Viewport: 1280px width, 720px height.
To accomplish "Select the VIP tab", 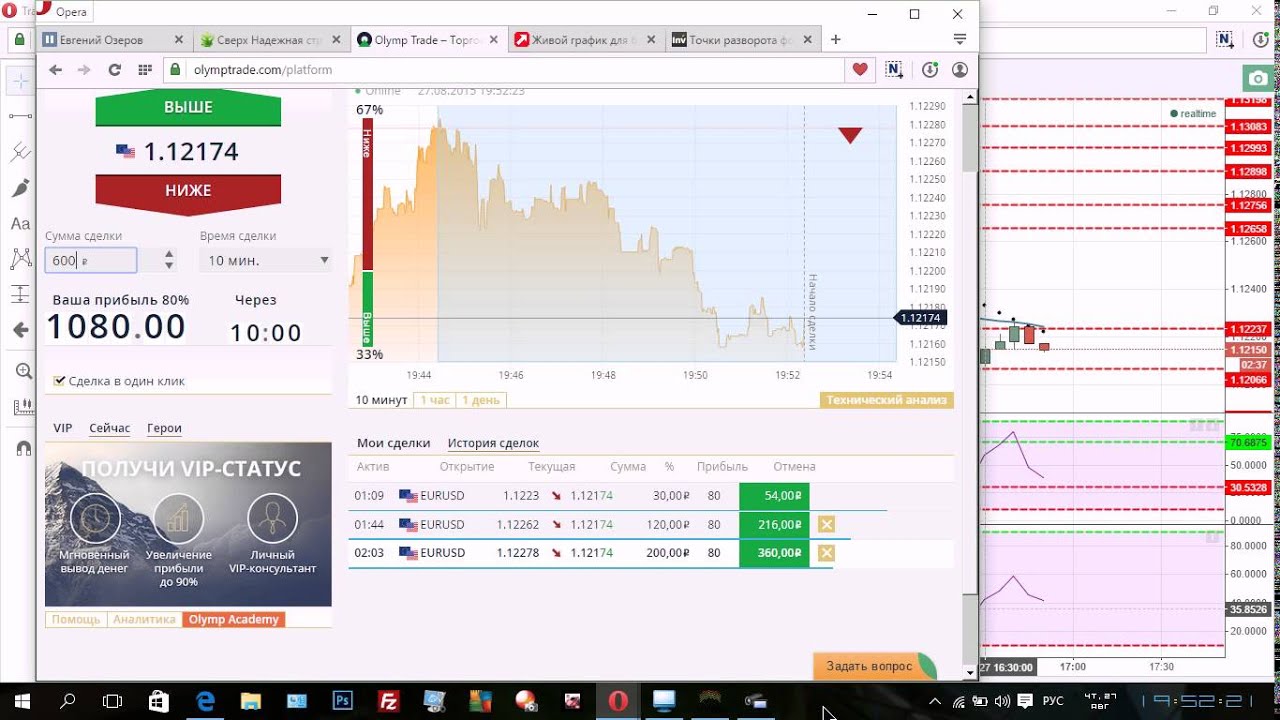I will 63,428.
